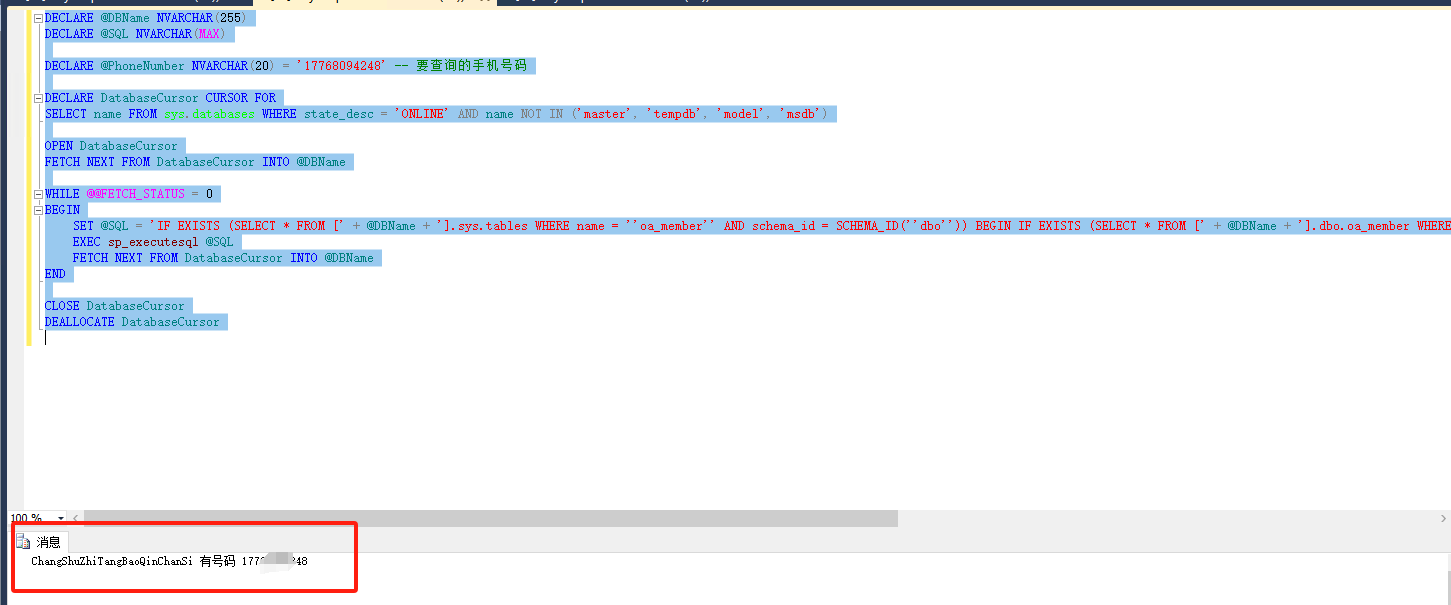This screenshot has height=605, width=1451.
Task: Click the horizontal scrollbar right arrow
Action: pos(1443,519)
